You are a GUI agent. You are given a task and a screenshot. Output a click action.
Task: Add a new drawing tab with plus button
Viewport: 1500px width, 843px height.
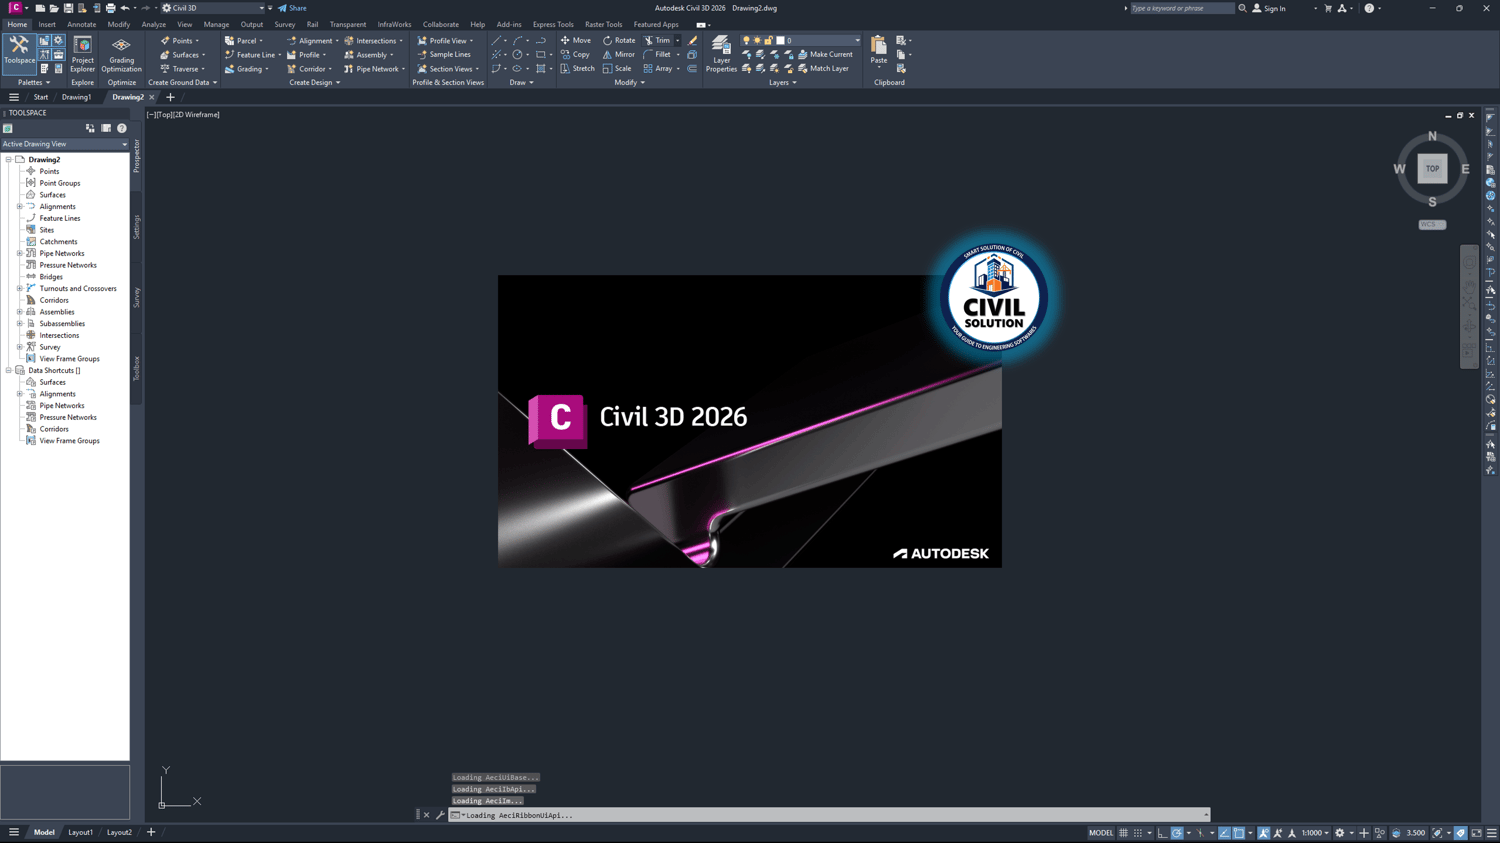click(x=170, y=97)
